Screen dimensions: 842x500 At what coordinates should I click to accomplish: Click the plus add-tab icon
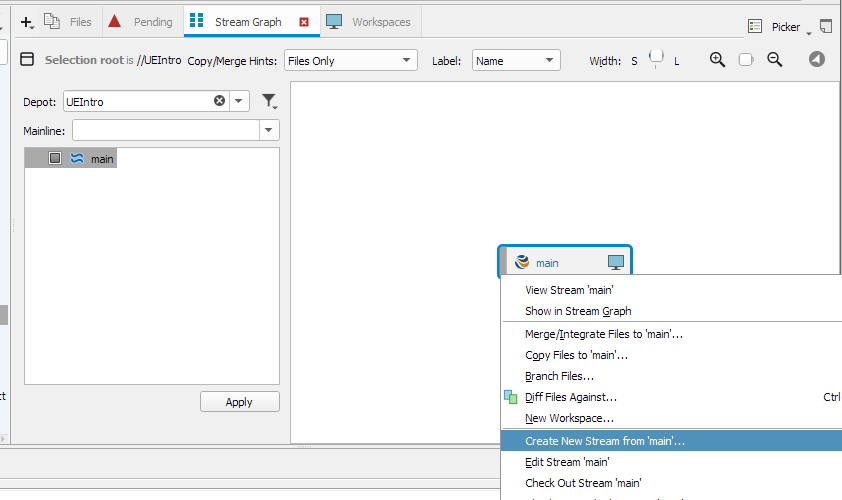[26, 22]
